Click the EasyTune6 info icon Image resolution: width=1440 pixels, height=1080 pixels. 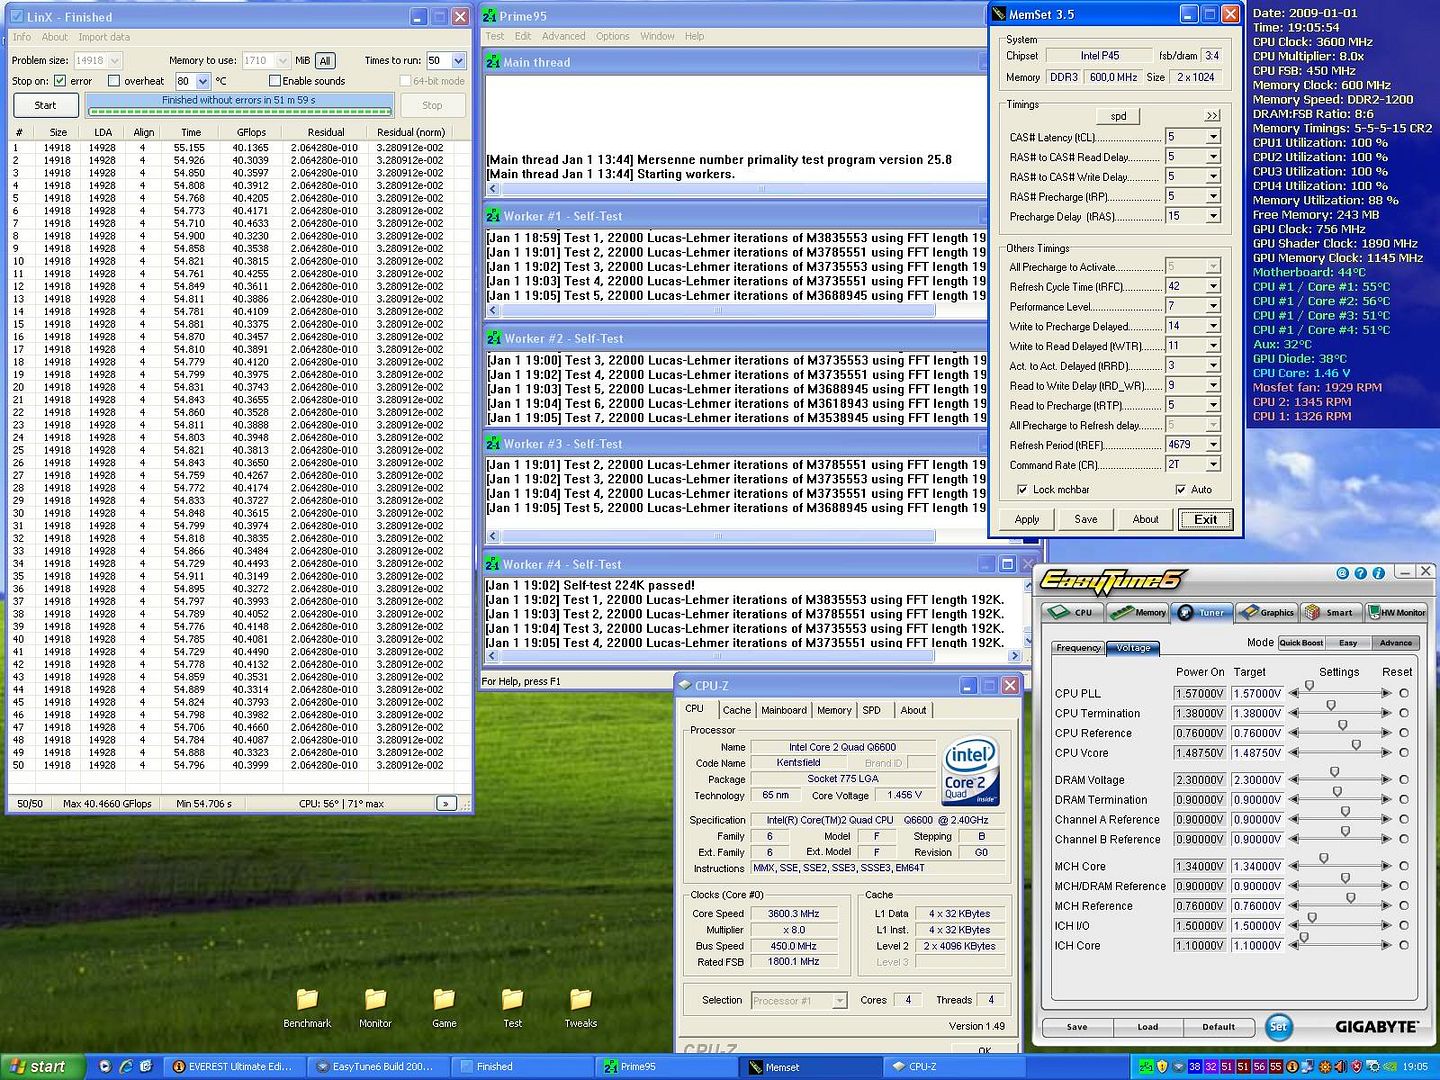tap(1378, 573)
